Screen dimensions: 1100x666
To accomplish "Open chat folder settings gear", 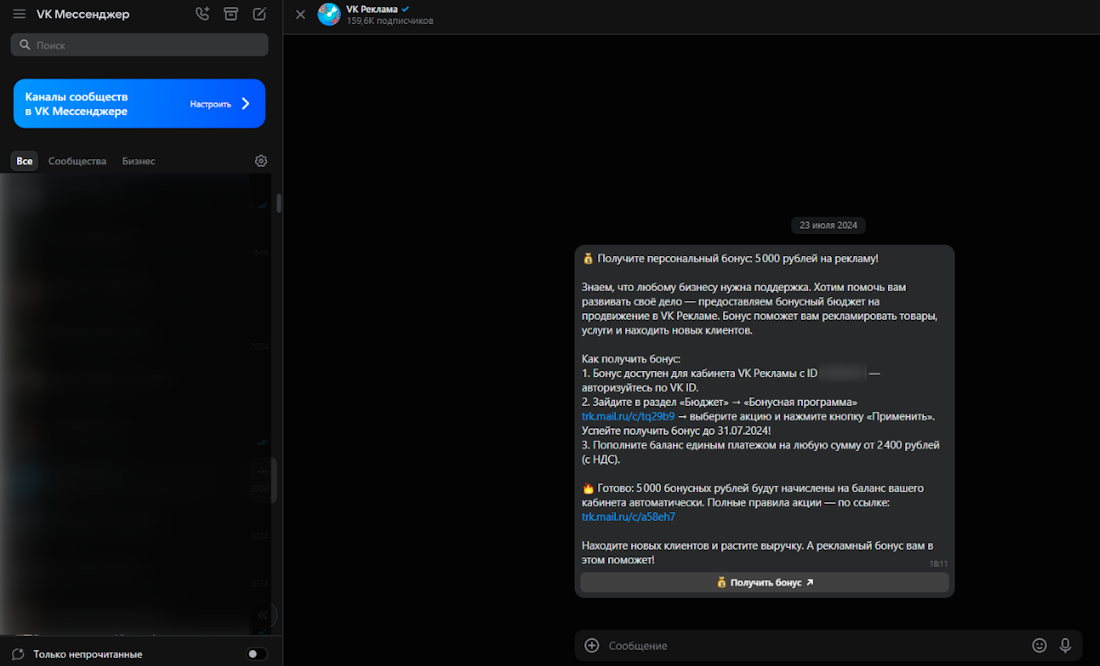I will pyautogui.click(x=261, y=161).
